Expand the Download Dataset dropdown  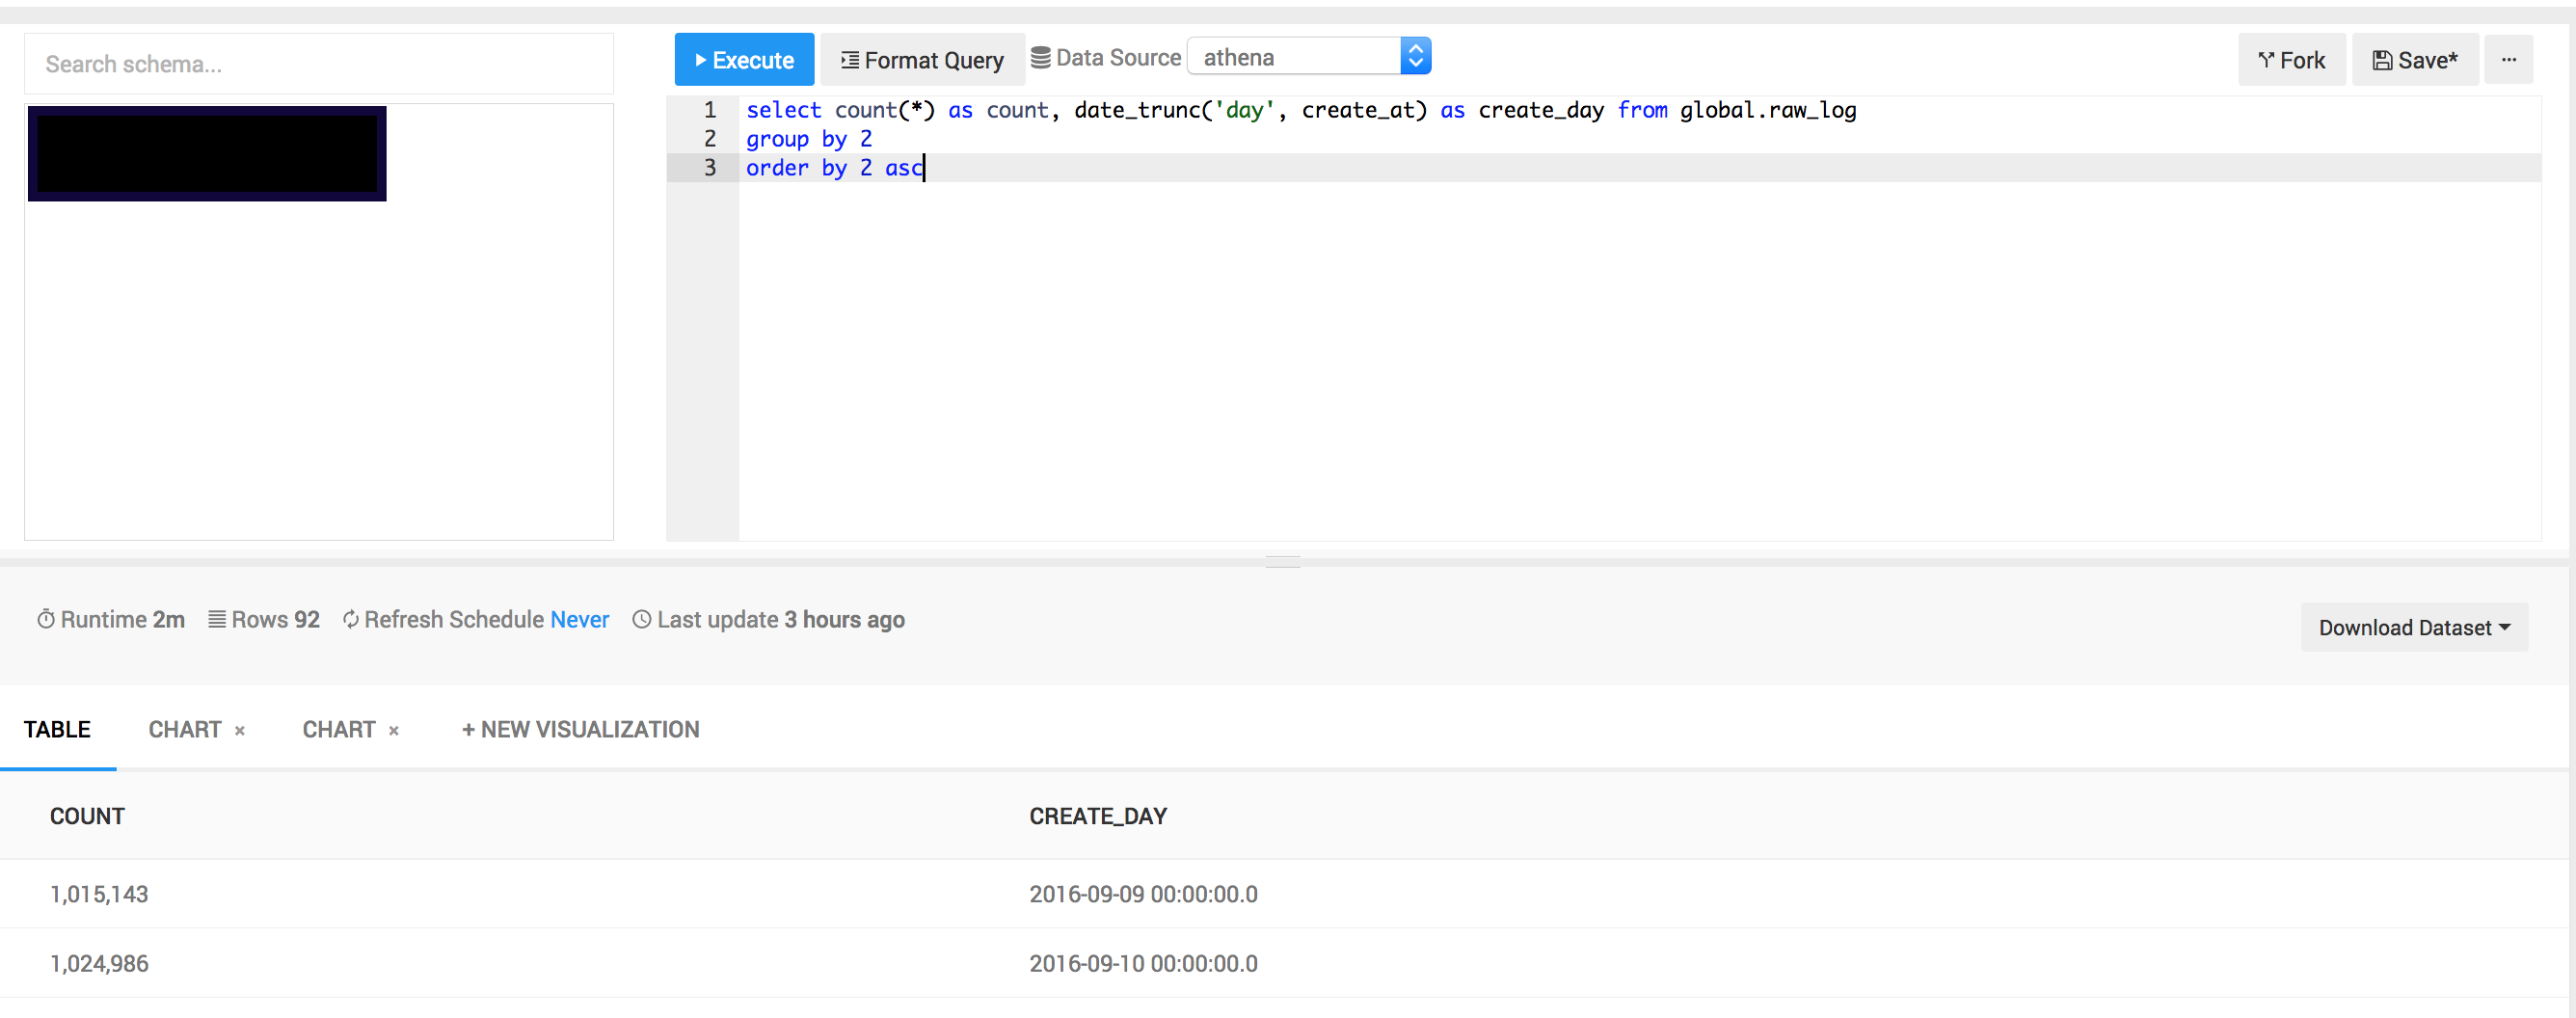pyautogui.click(x=2413, y=628)
